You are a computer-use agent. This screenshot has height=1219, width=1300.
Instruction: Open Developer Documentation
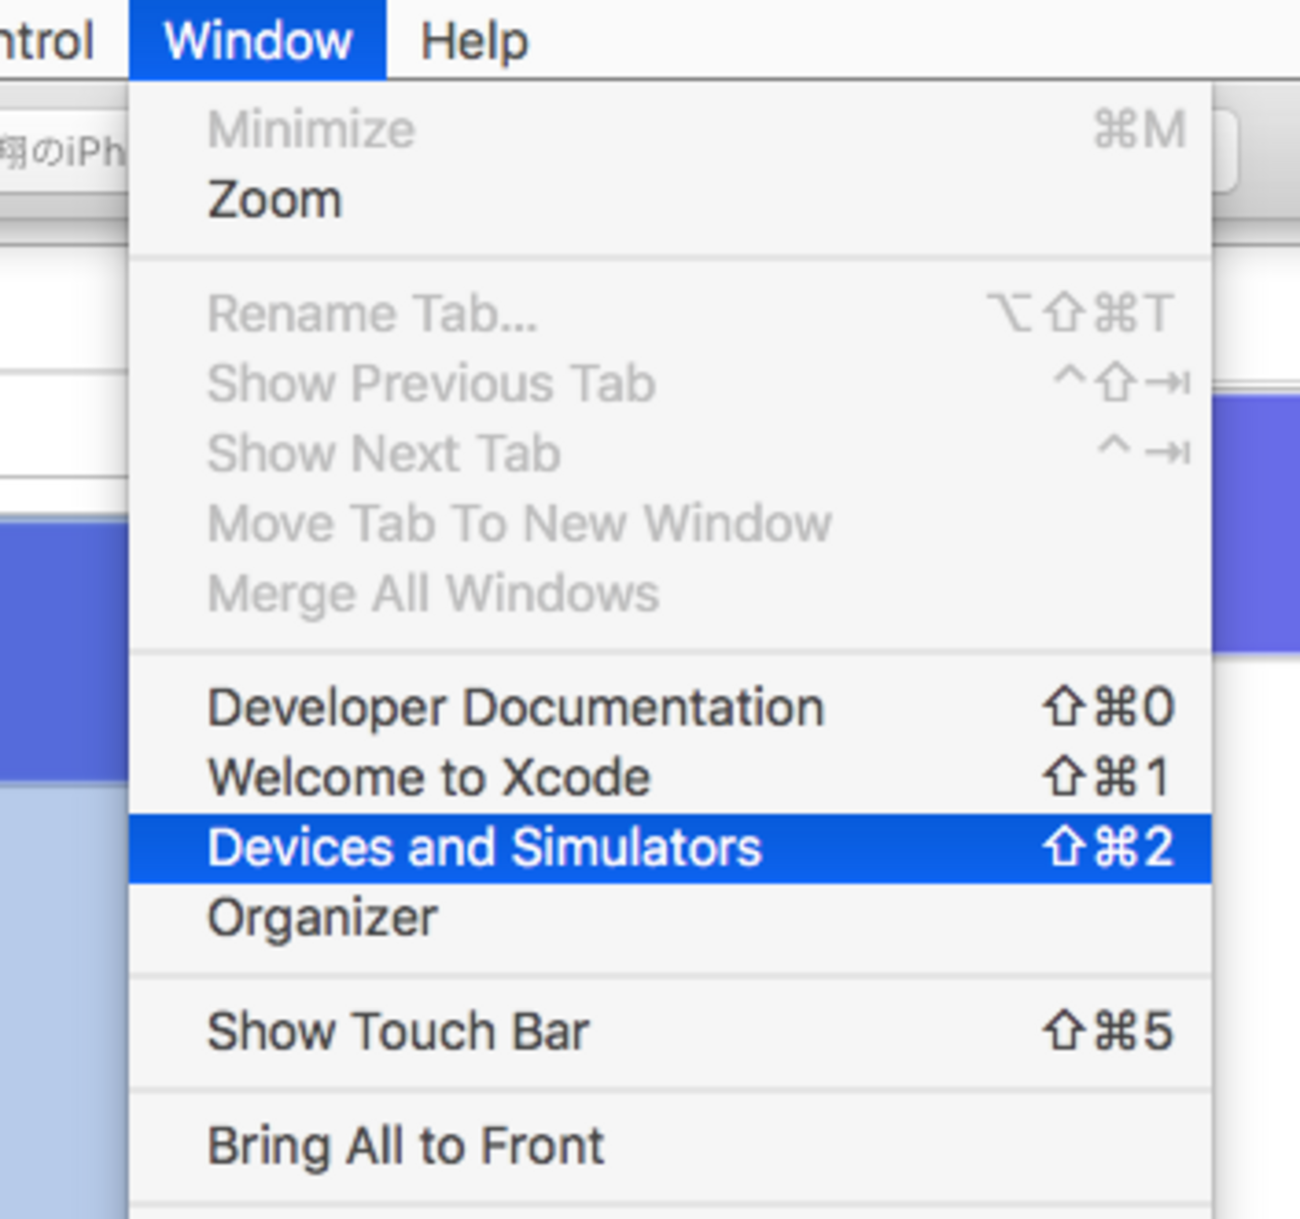(x=515, y=708)
